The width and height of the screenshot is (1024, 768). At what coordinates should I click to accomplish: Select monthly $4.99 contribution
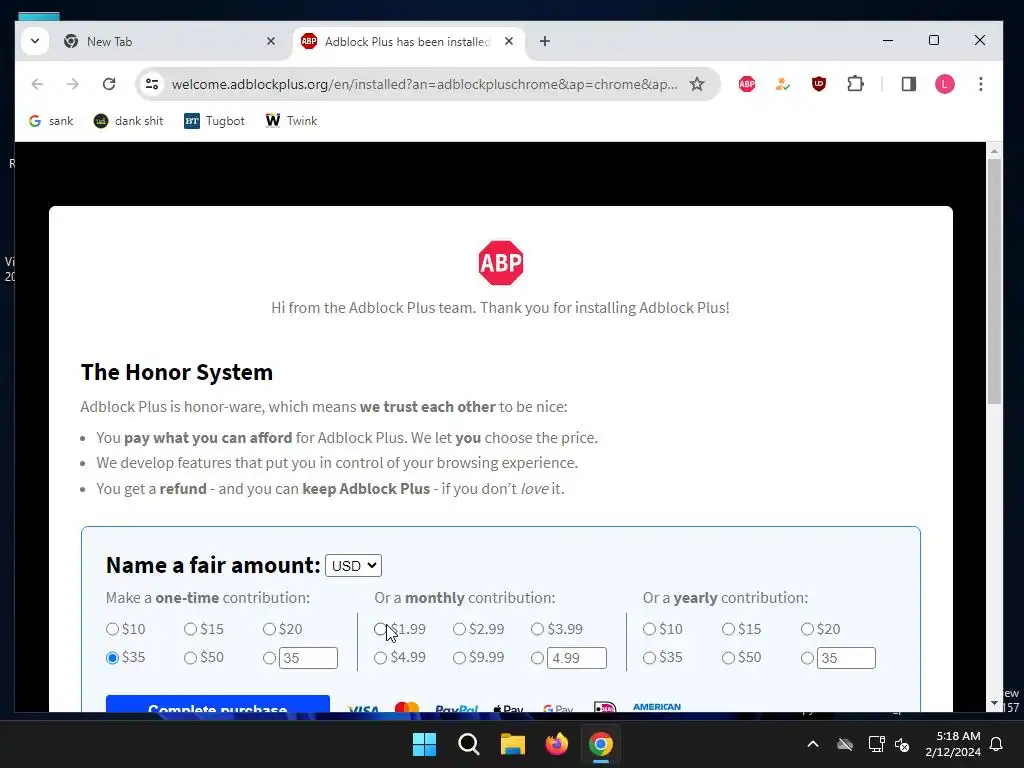(x=381, y=658)
